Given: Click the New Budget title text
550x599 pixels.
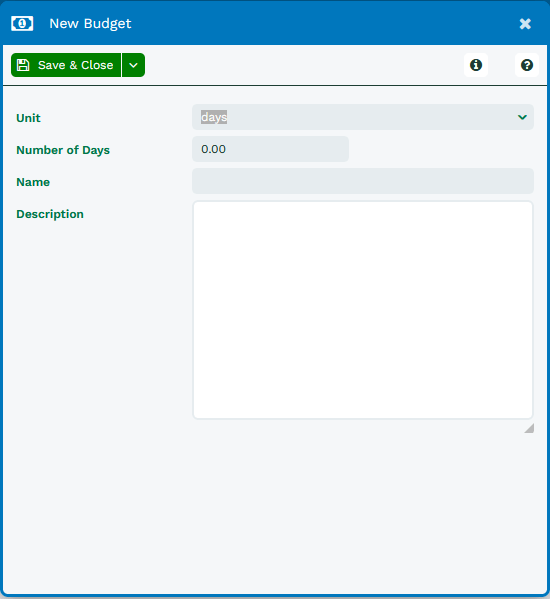Looking at the screenshot, I should pyautogui.click(x=90, y=24).
